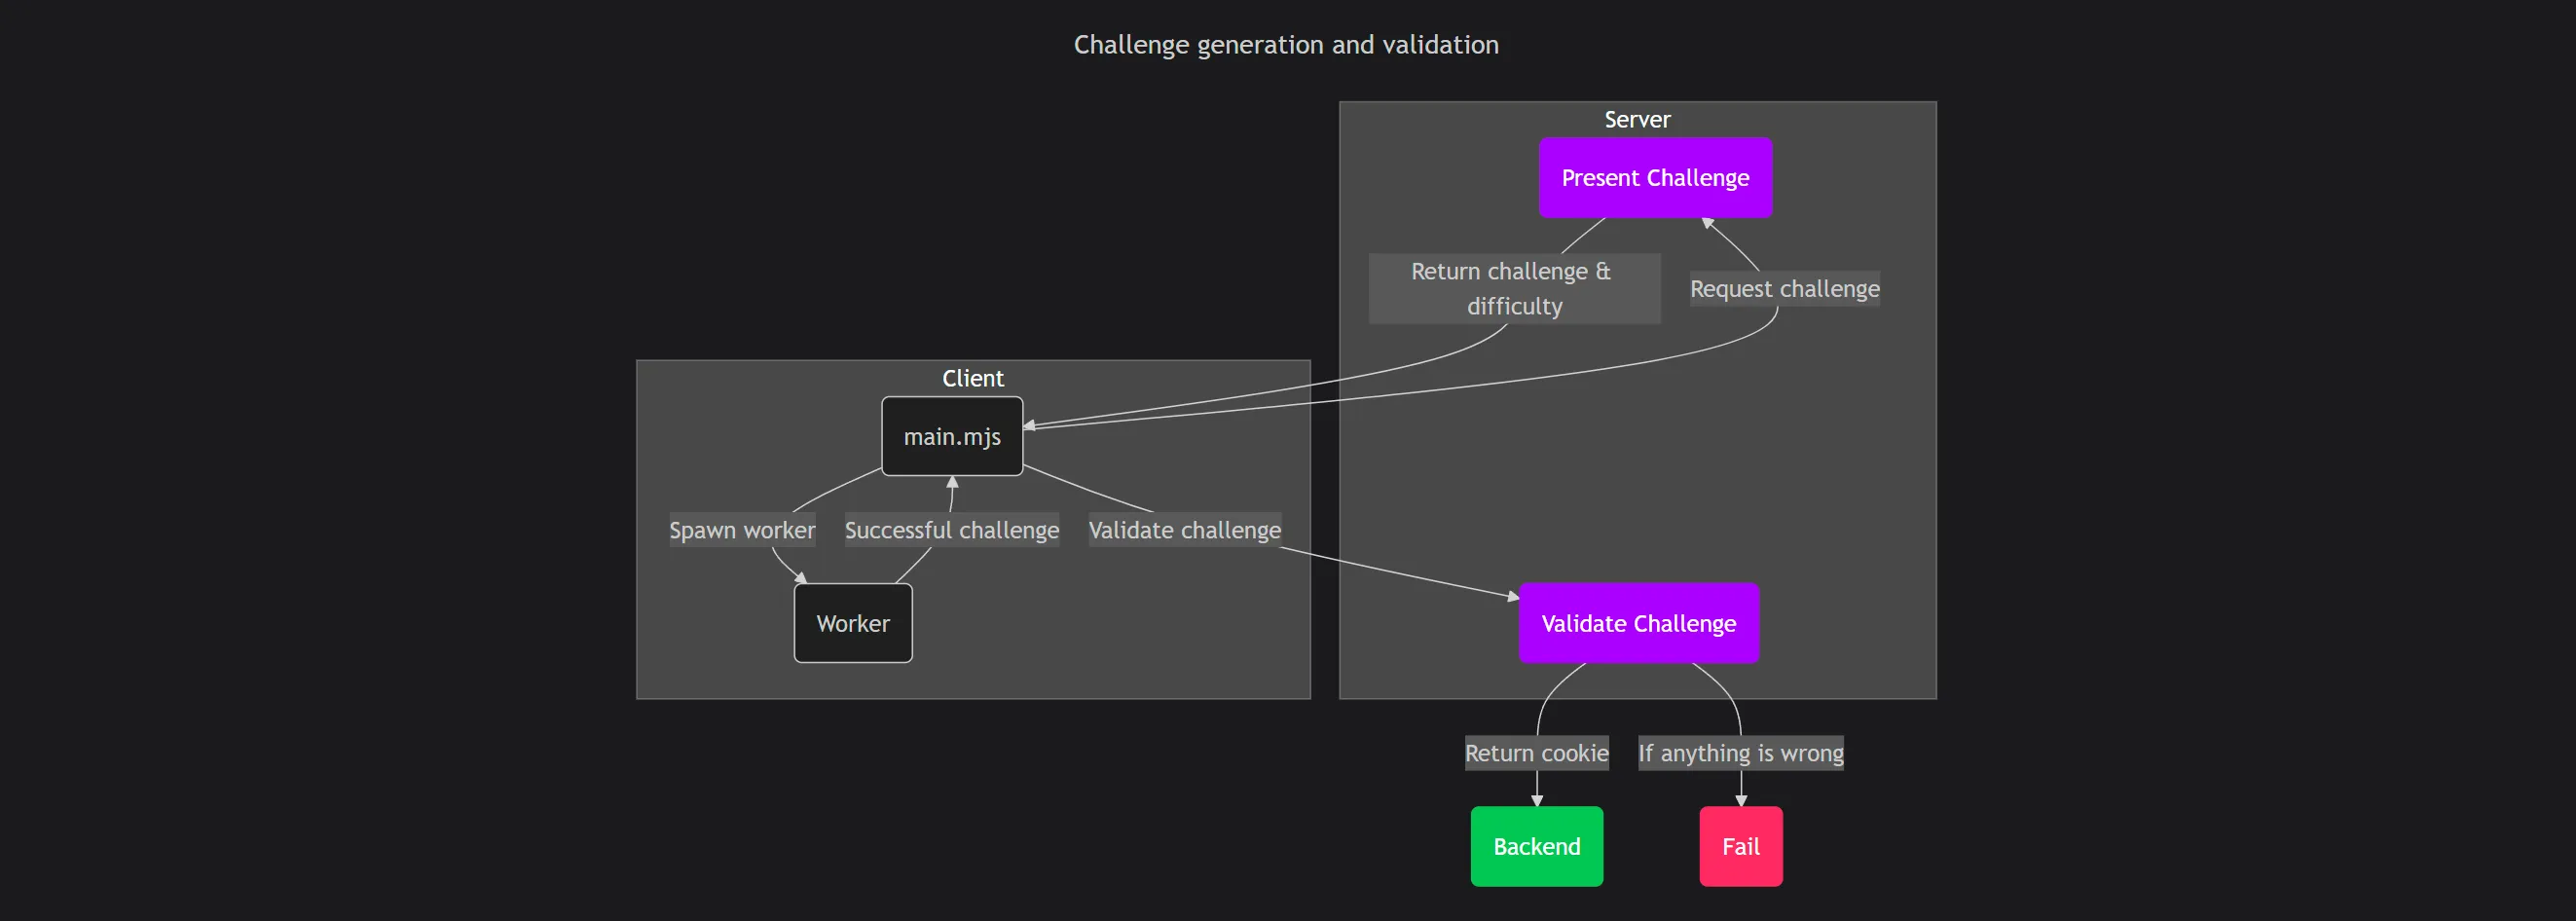Select the purple Present Challenge node
Viewport: 2576px width, 921px height.
point(1655,178)
